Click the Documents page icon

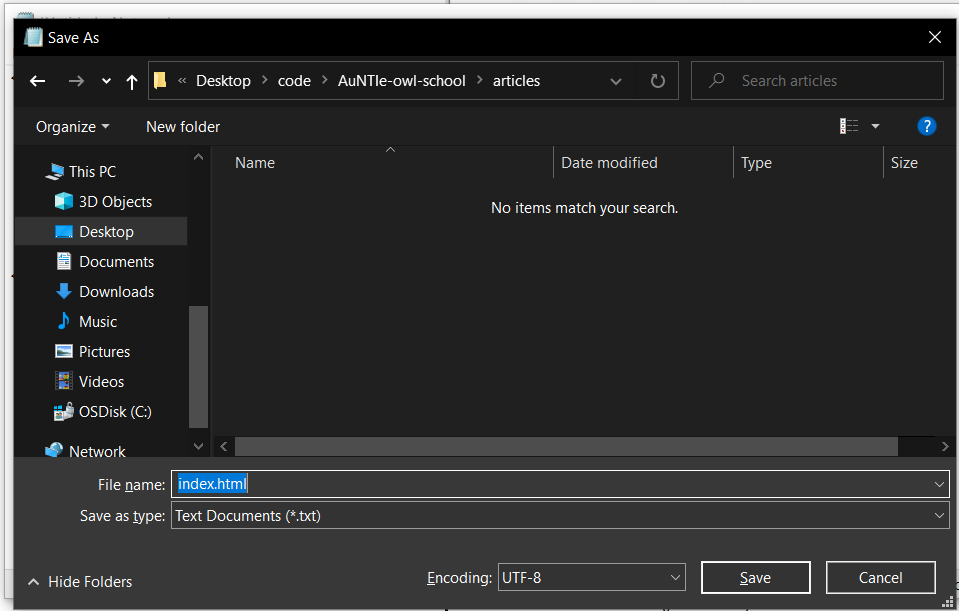pos(64,261)
